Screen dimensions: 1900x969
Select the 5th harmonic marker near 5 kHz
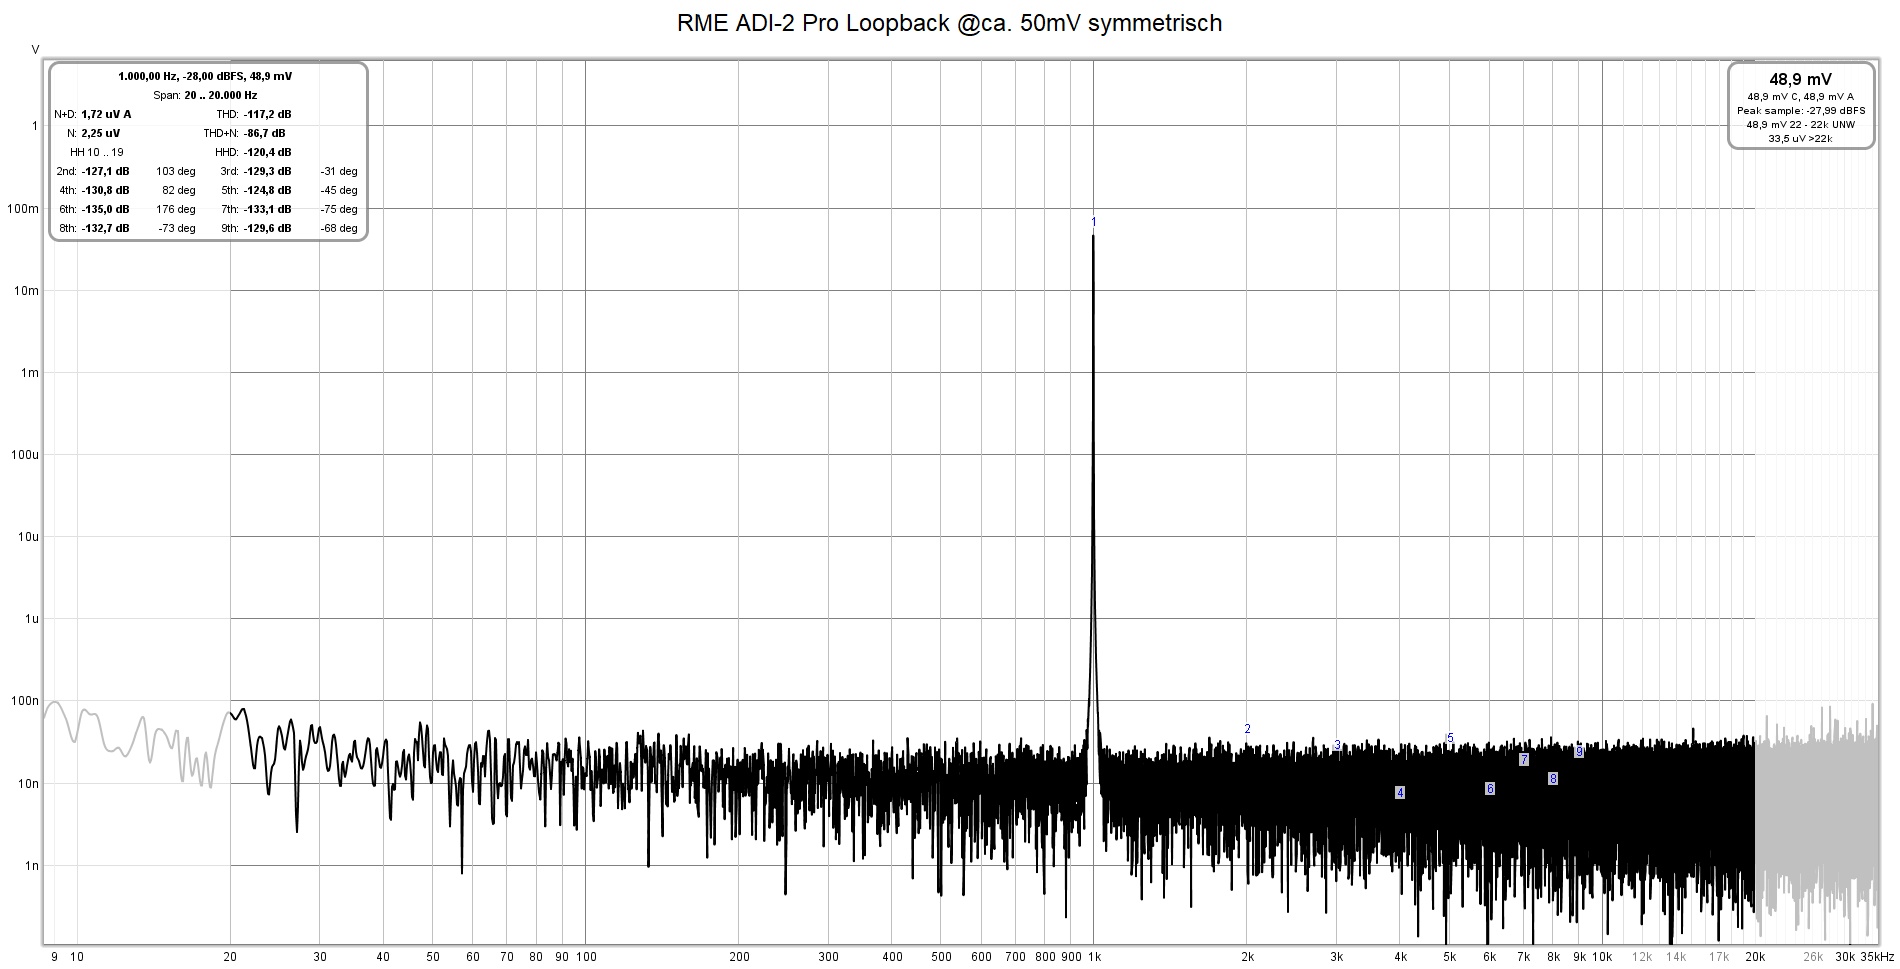[1450, 737]
